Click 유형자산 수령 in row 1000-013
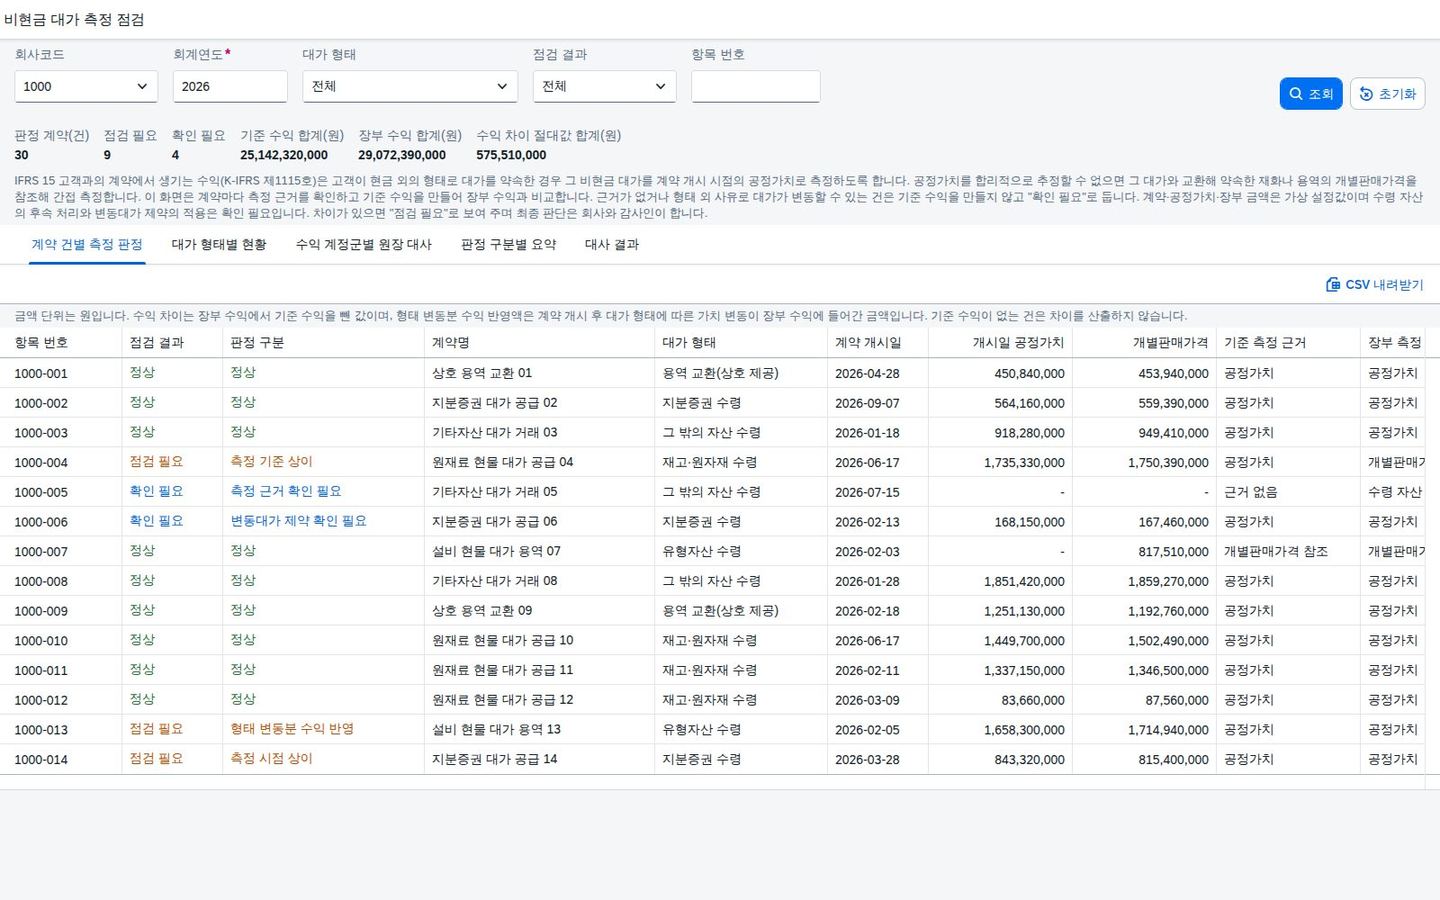1440x900 pixels. [702, 730]
